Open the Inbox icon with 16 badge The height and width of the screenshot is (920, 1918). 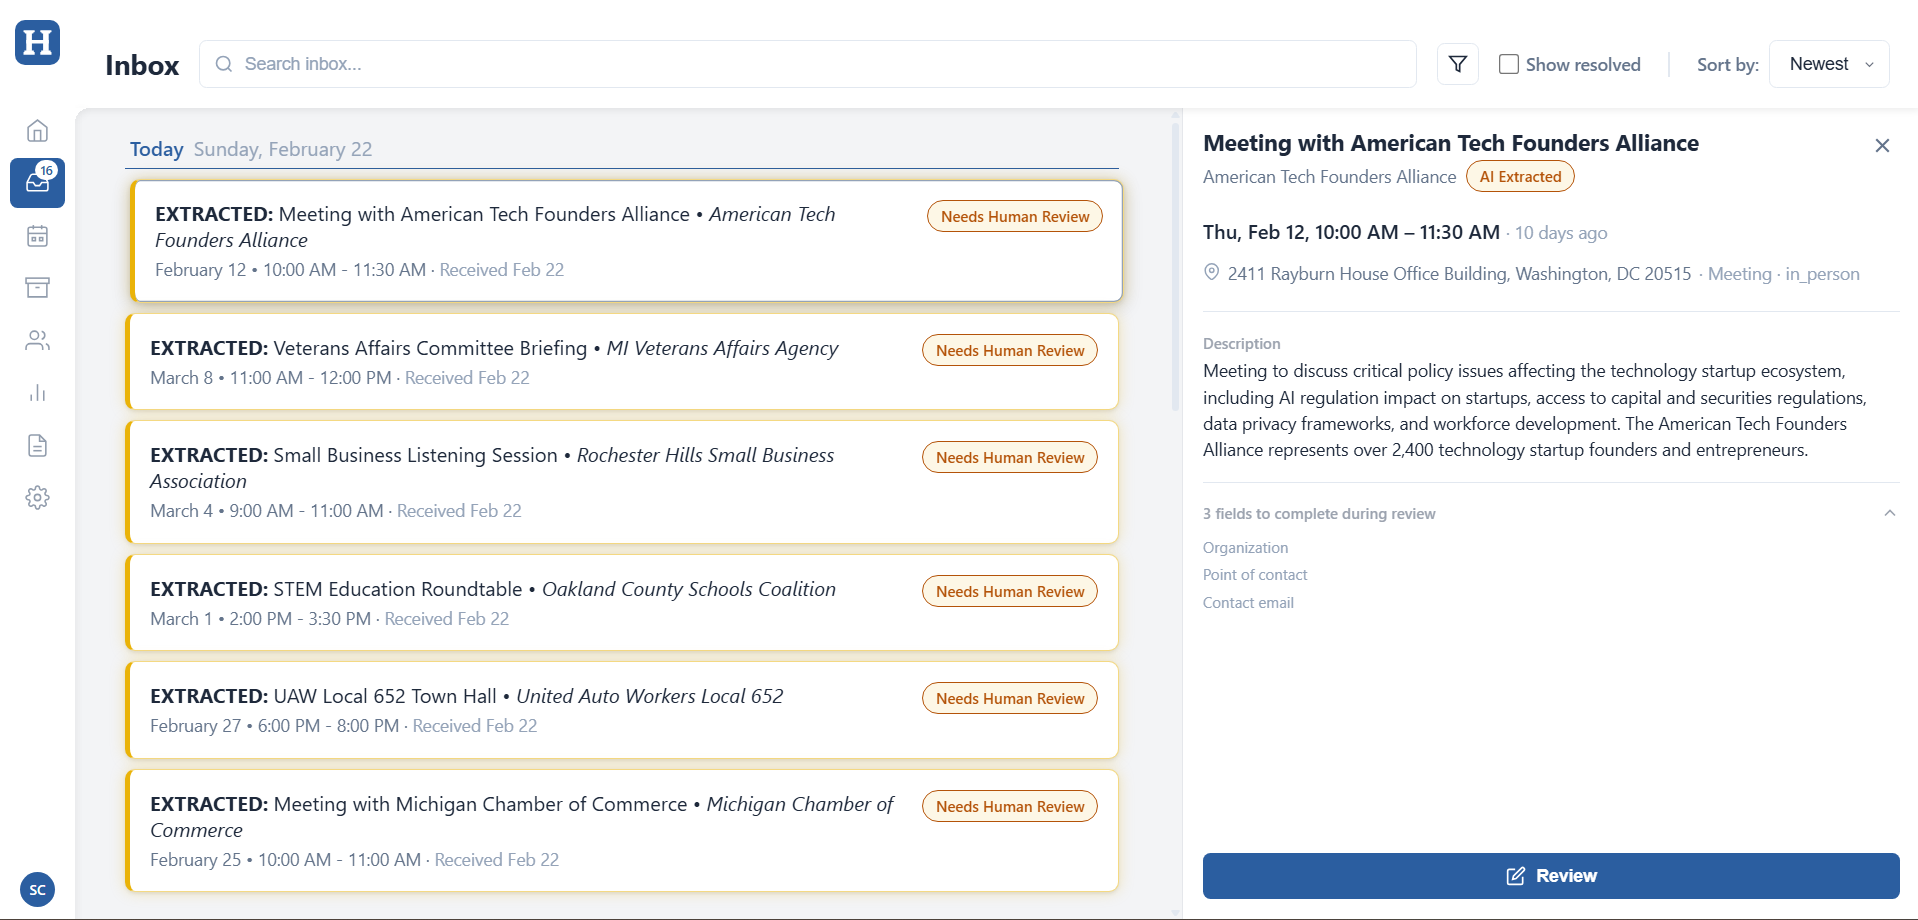pos(37,183)
